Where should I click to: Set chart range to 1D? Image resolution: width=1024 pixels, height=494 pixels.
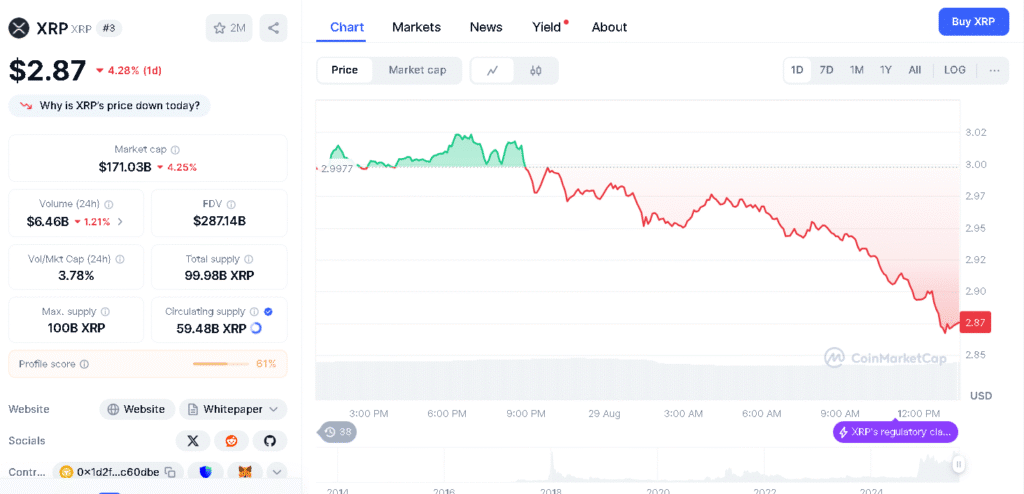coord(797,71)
